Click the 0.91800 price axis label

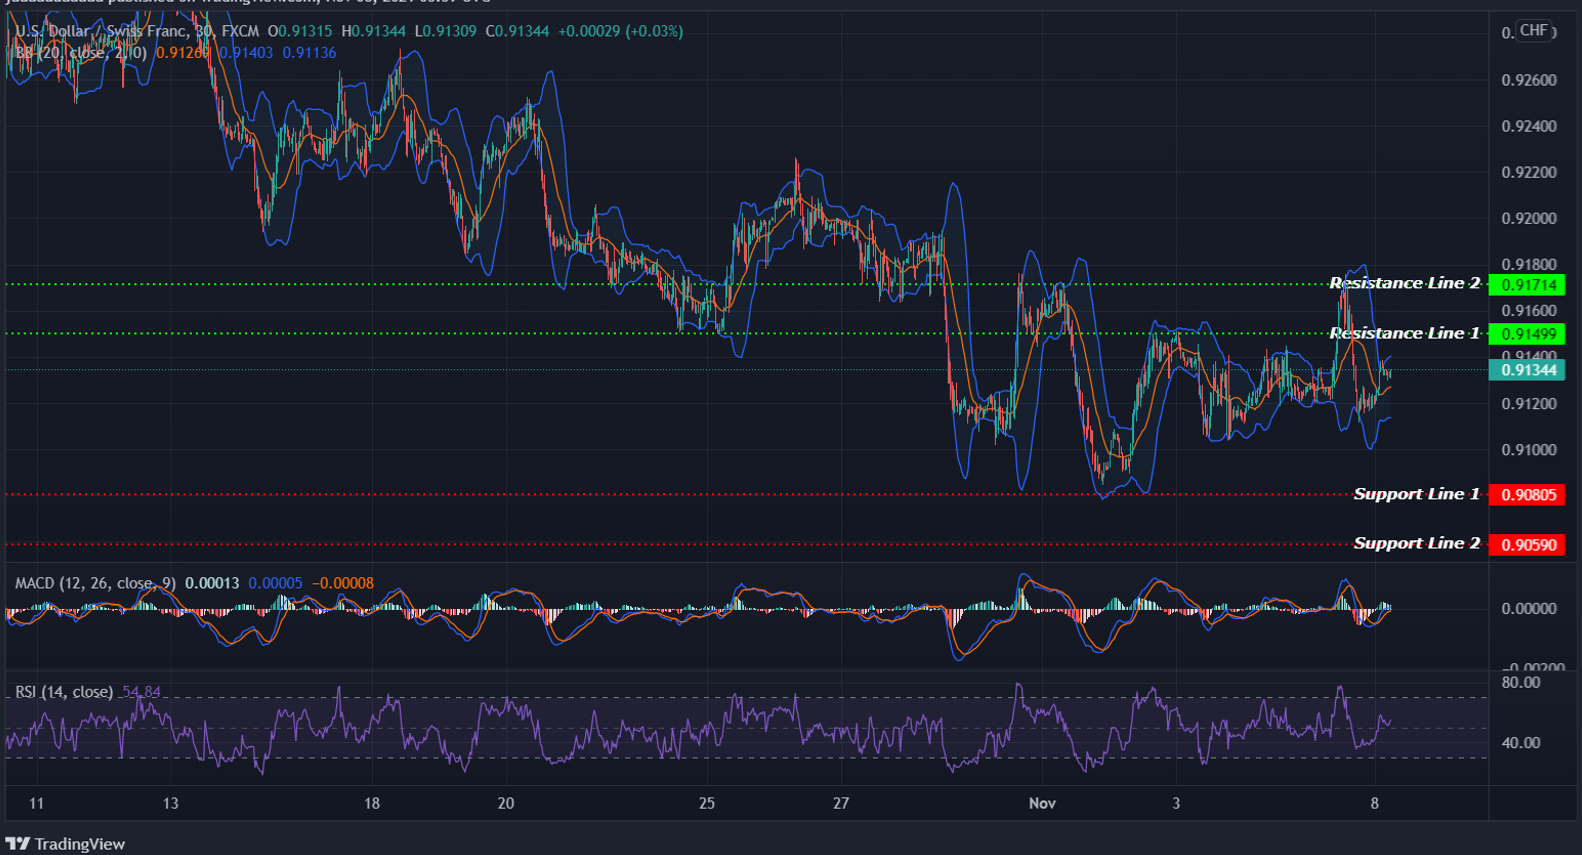(x=1529, y=264)
